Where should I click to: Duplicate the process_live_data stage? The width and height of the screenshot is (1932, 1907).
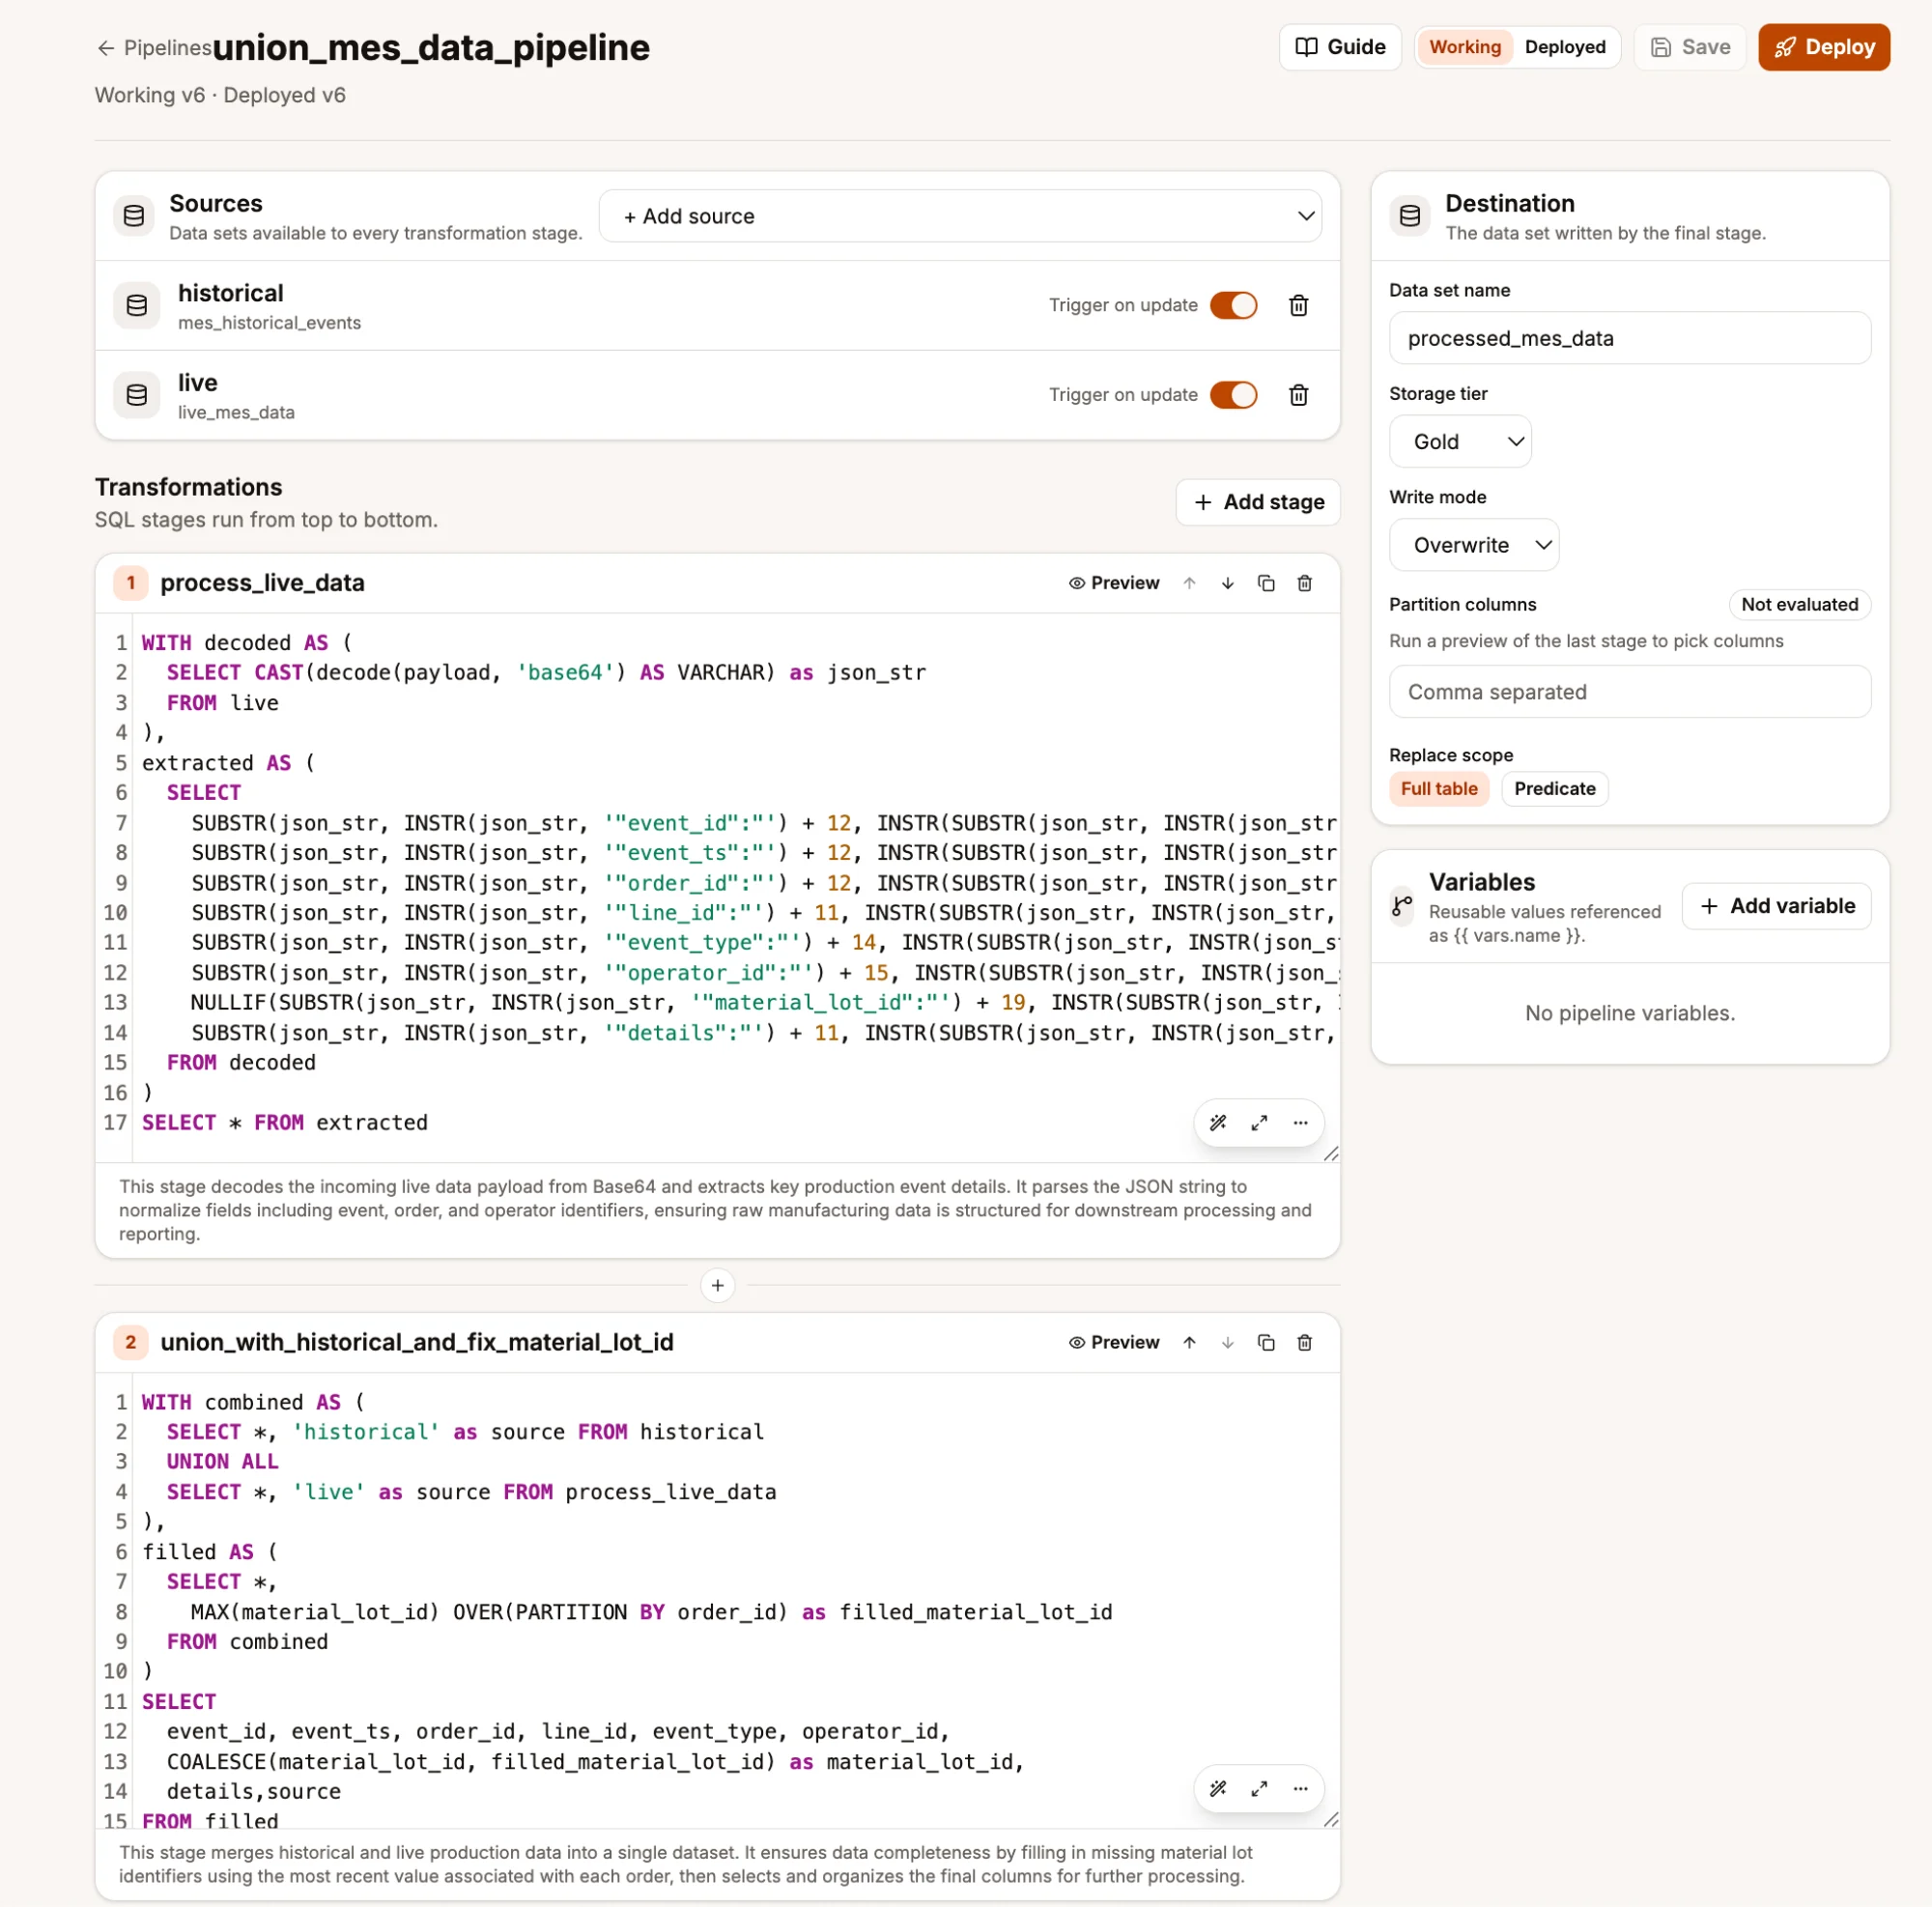click(1266, 583)
